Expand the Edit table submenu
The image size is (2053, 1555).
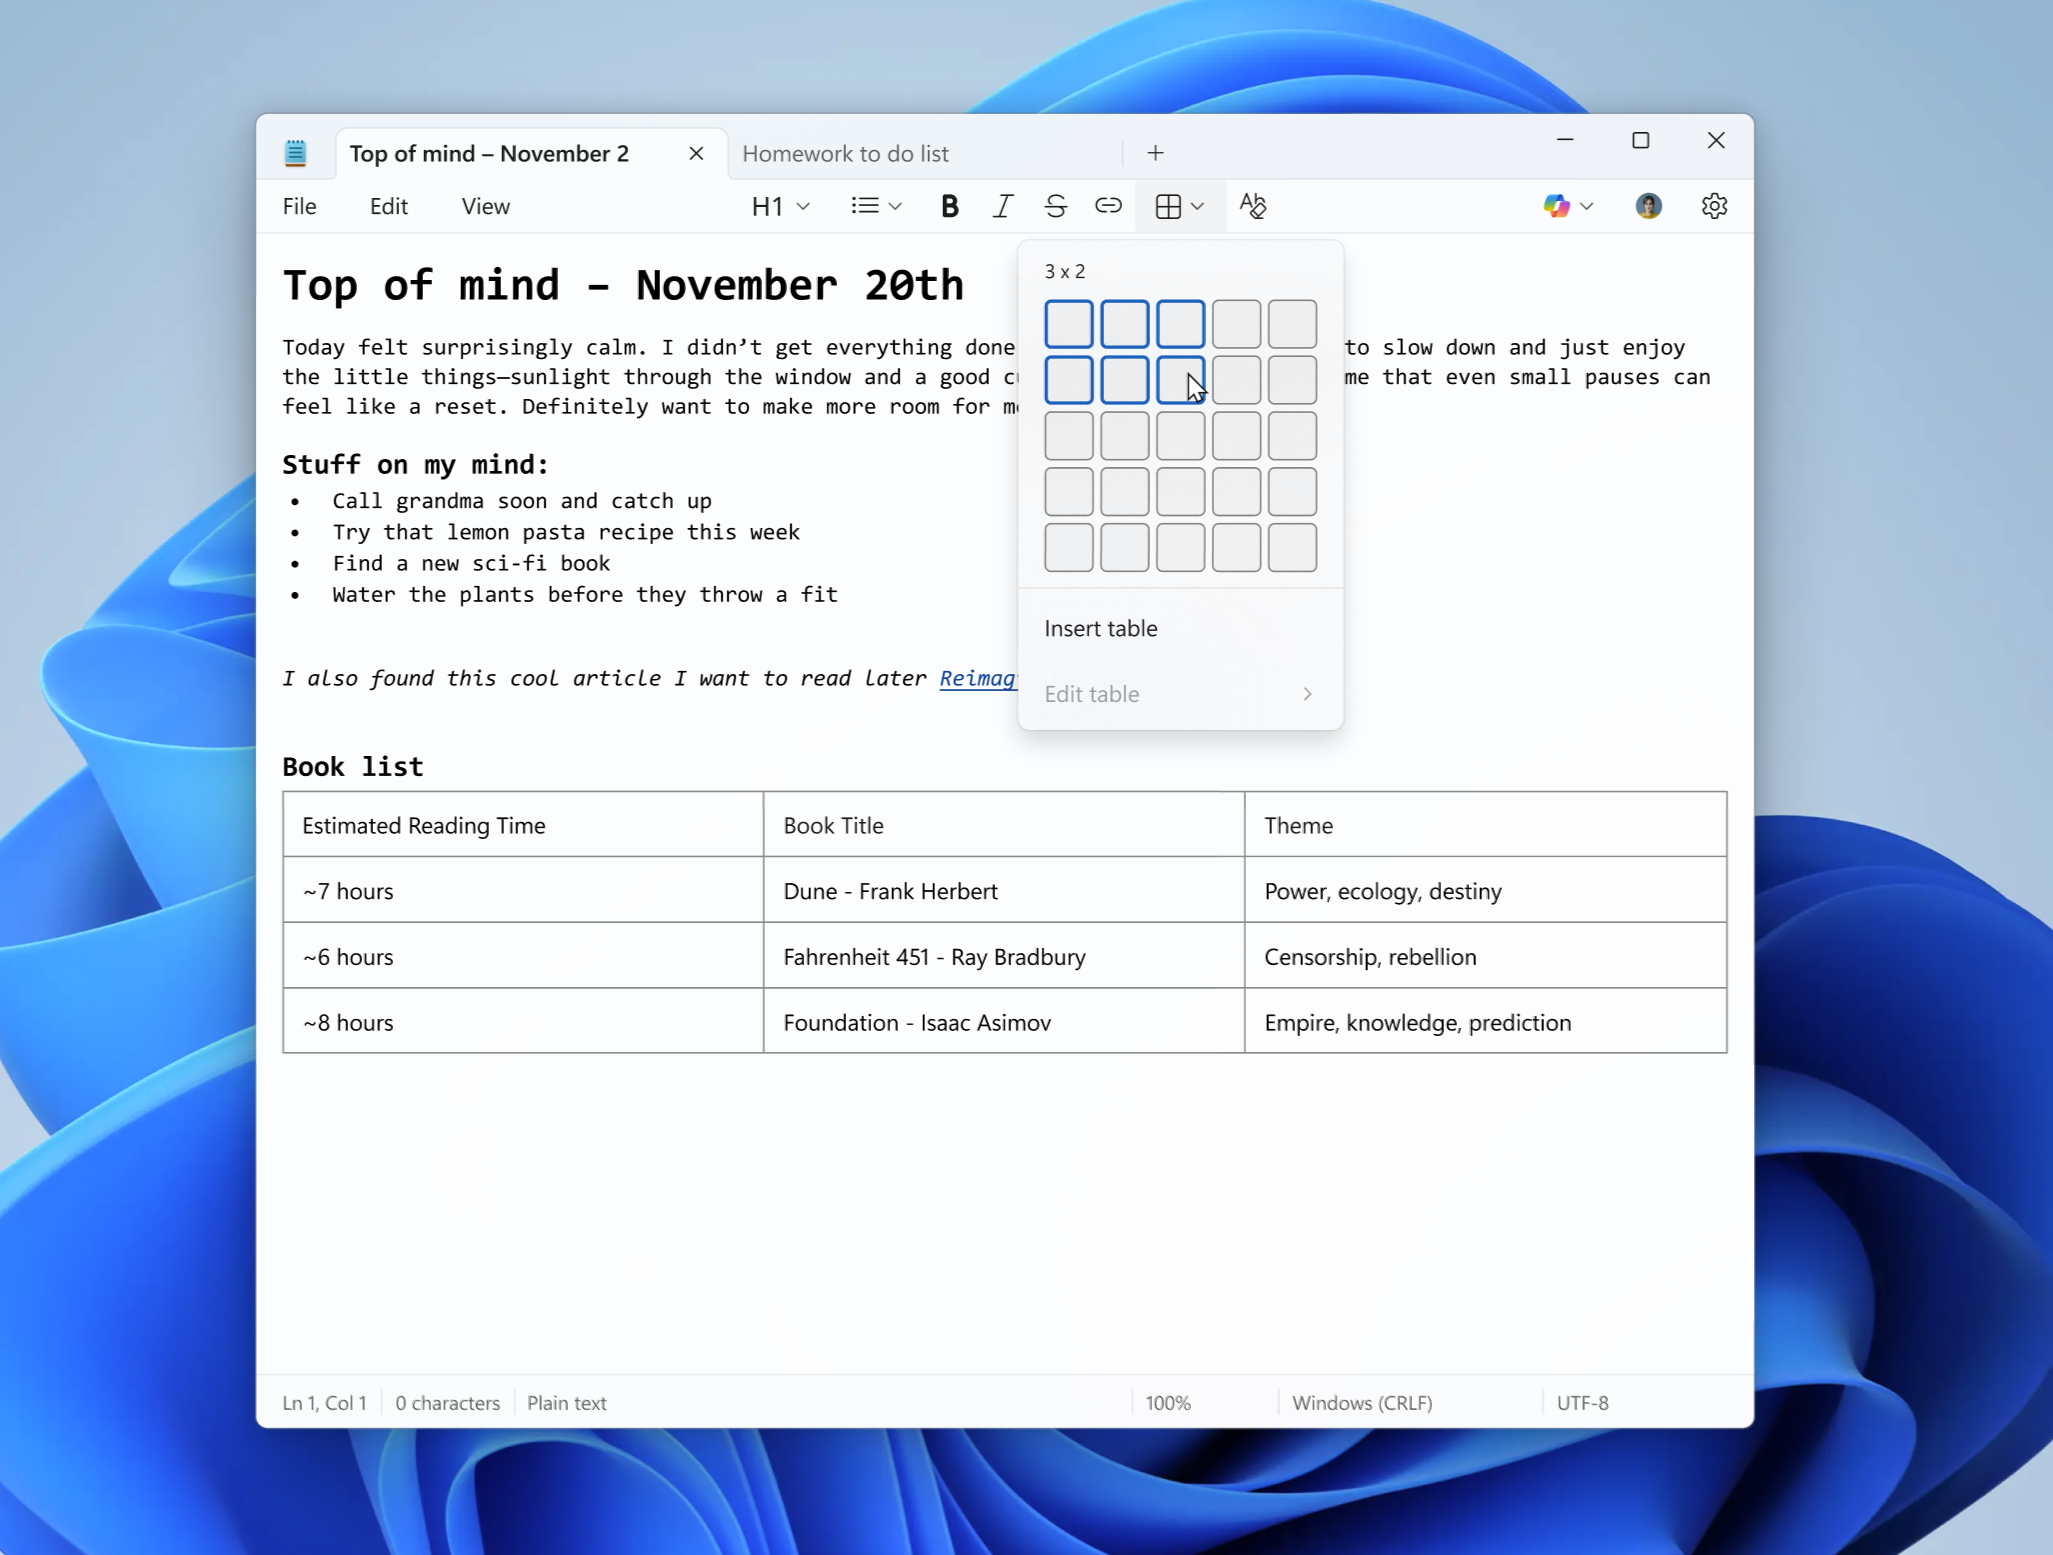pos(1178,694)
